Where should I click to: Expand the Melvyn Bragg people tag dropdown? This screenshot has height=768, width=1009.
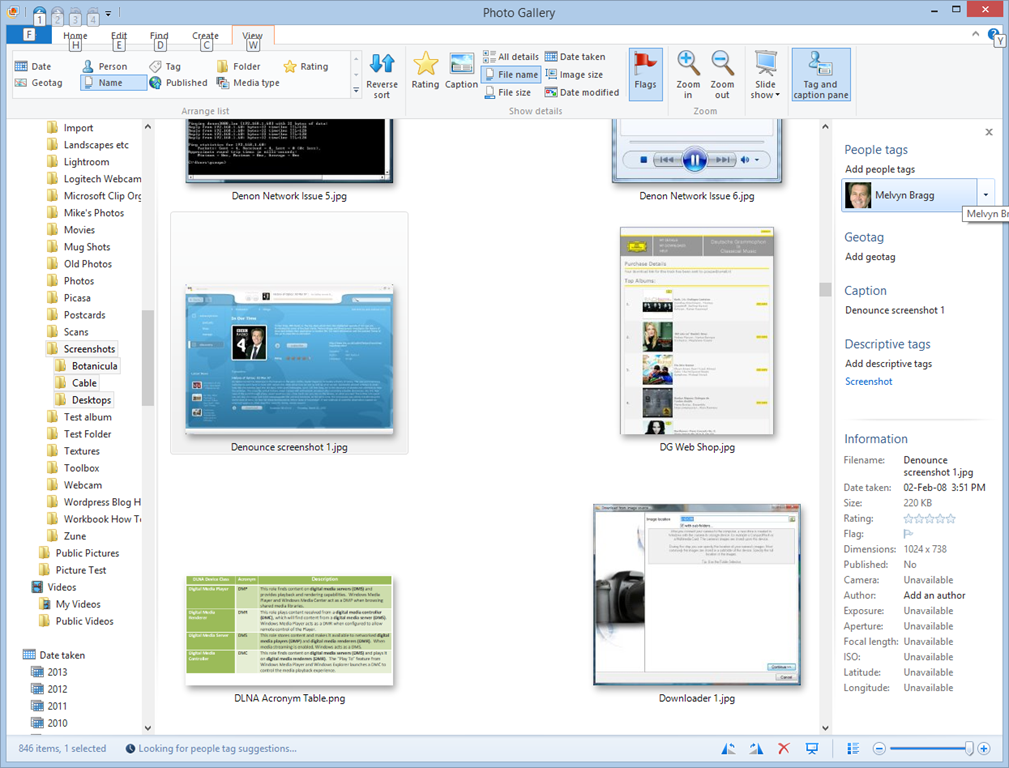pyautogui.click(x=986, y=195)
